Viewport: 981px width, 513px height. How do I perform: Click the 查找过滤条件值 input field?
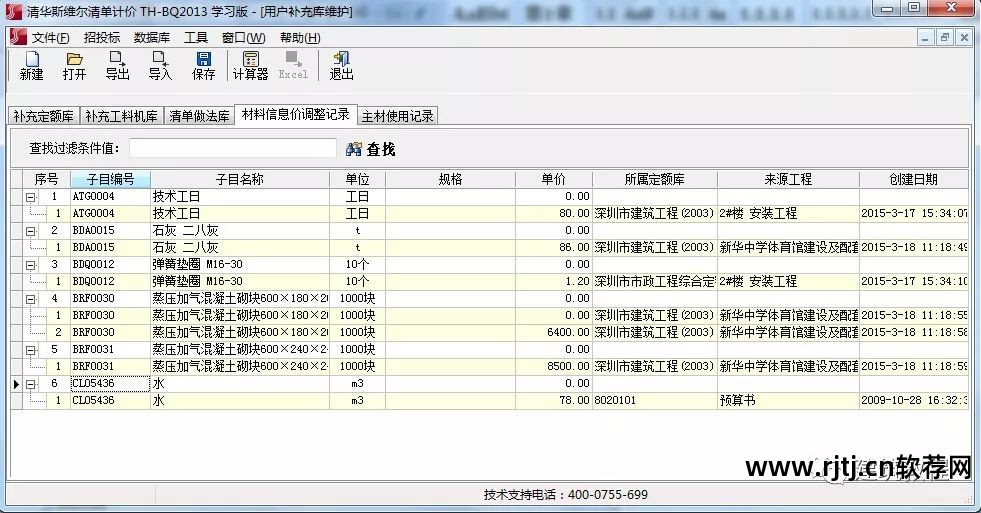(x=232, y=148)
